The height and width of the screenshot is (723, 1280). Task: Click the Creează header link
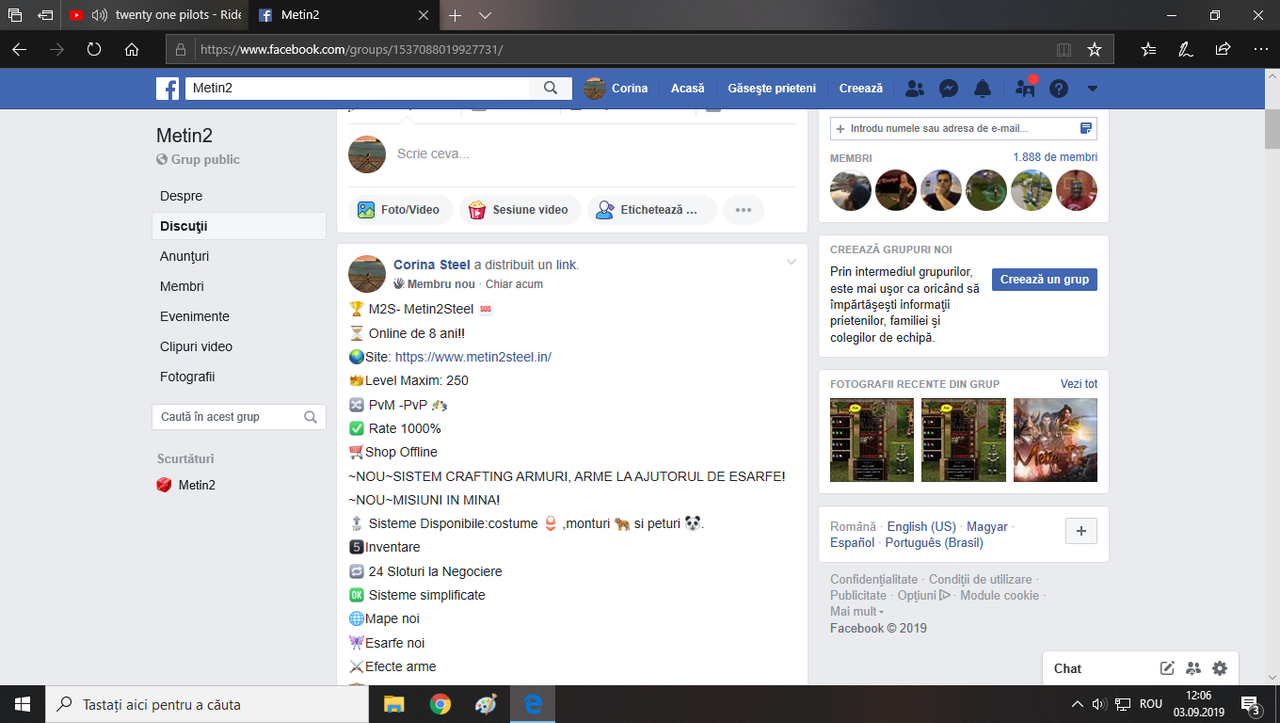tap(861, 88)
